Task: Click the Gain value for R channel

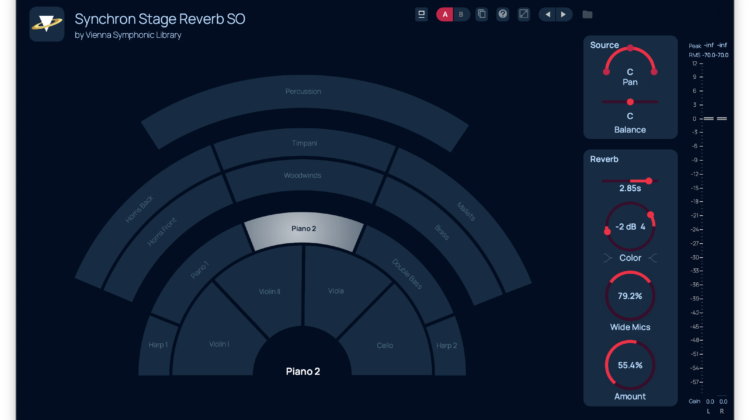Action: click(723, 401)
